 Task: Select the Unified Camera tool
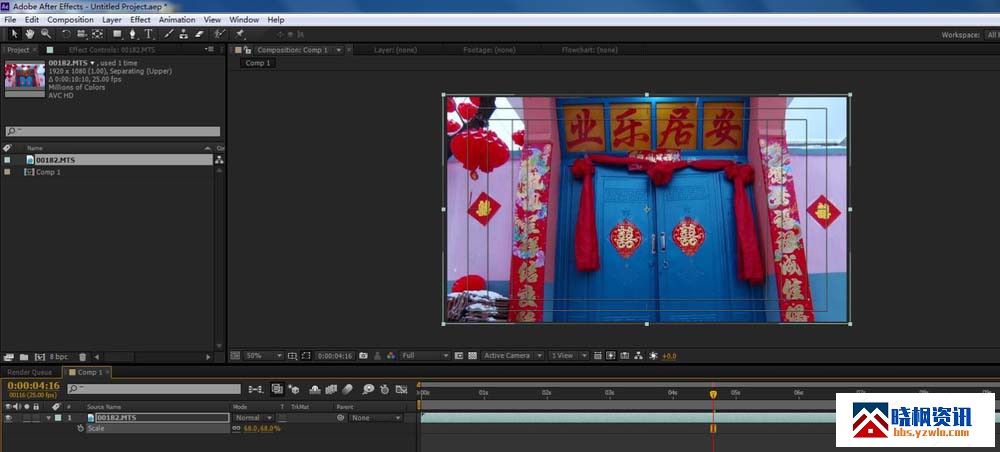tap(82, 34)
